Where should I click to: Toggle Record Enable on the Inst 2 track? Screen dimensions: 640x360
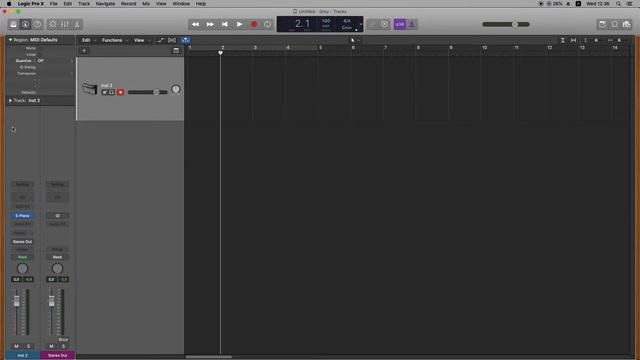tap(120, 93)
